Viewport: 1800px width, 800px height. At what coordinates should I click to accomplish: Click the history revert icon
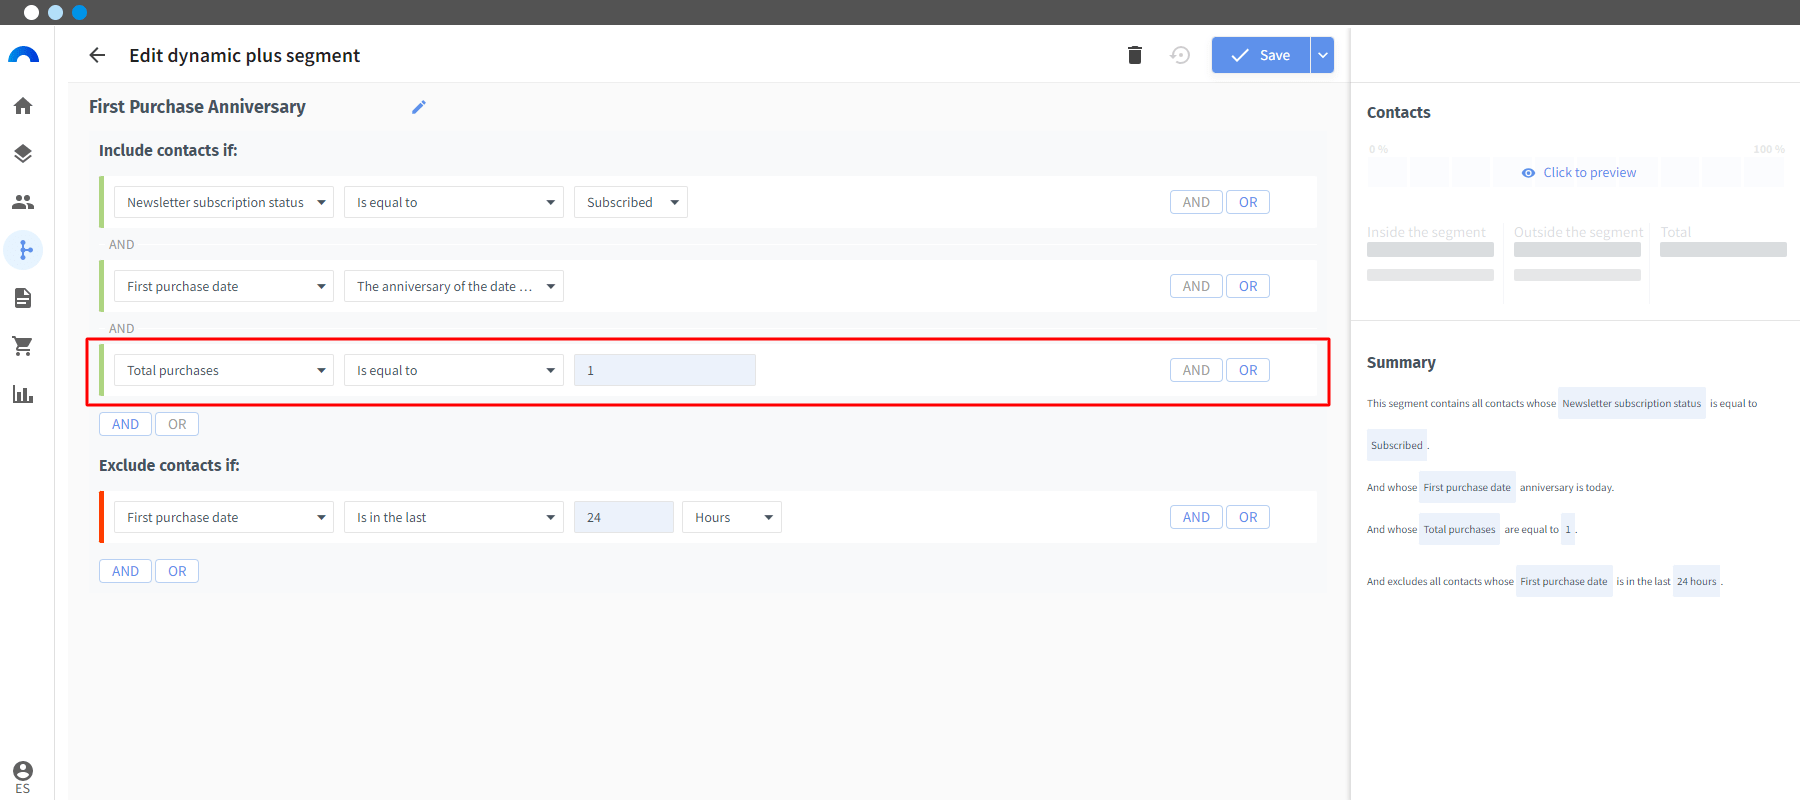pyautogui.click(x=1180, y=55)
